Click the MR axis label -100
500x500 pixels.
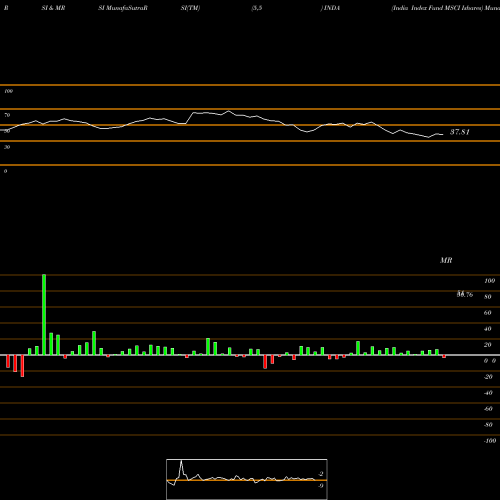(x=490, y=441)
